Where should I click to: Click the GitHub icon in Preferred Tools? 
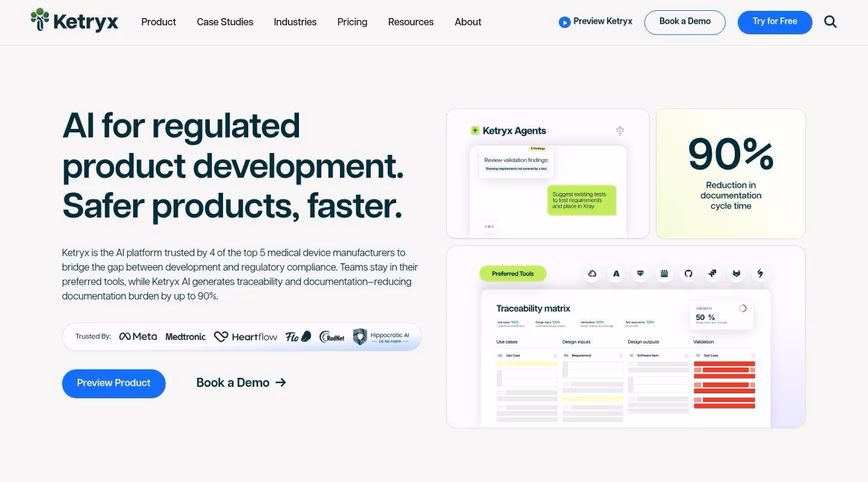[688, 273]
